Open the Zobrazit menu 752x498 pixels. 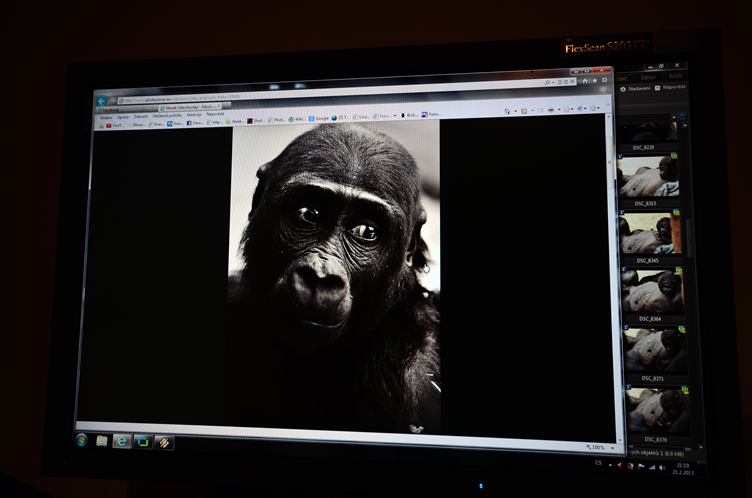click(x=140, y=116)
